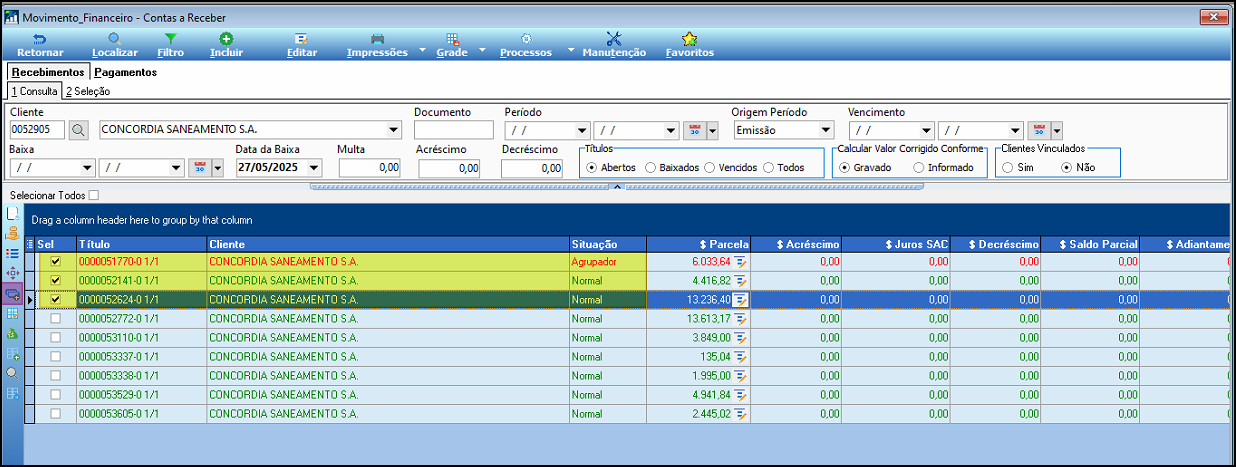Click the green money bag sidebar icon
This screenshot has height=467, width=1236.
[x=13, y=334]
